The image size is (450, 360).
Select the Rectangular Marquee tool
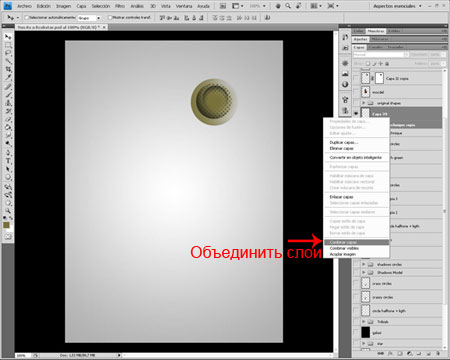point(8,45)
